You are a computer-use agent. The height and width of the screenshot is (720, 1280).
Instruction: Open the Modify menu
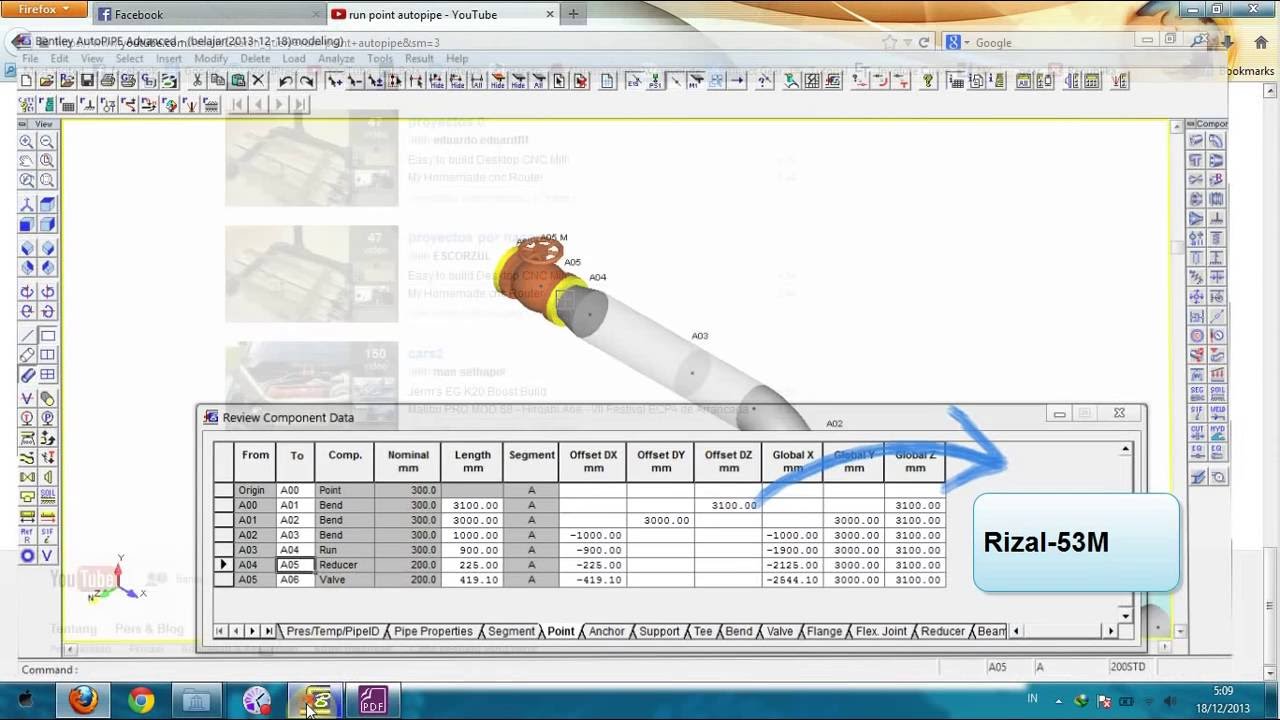[211, 59]
